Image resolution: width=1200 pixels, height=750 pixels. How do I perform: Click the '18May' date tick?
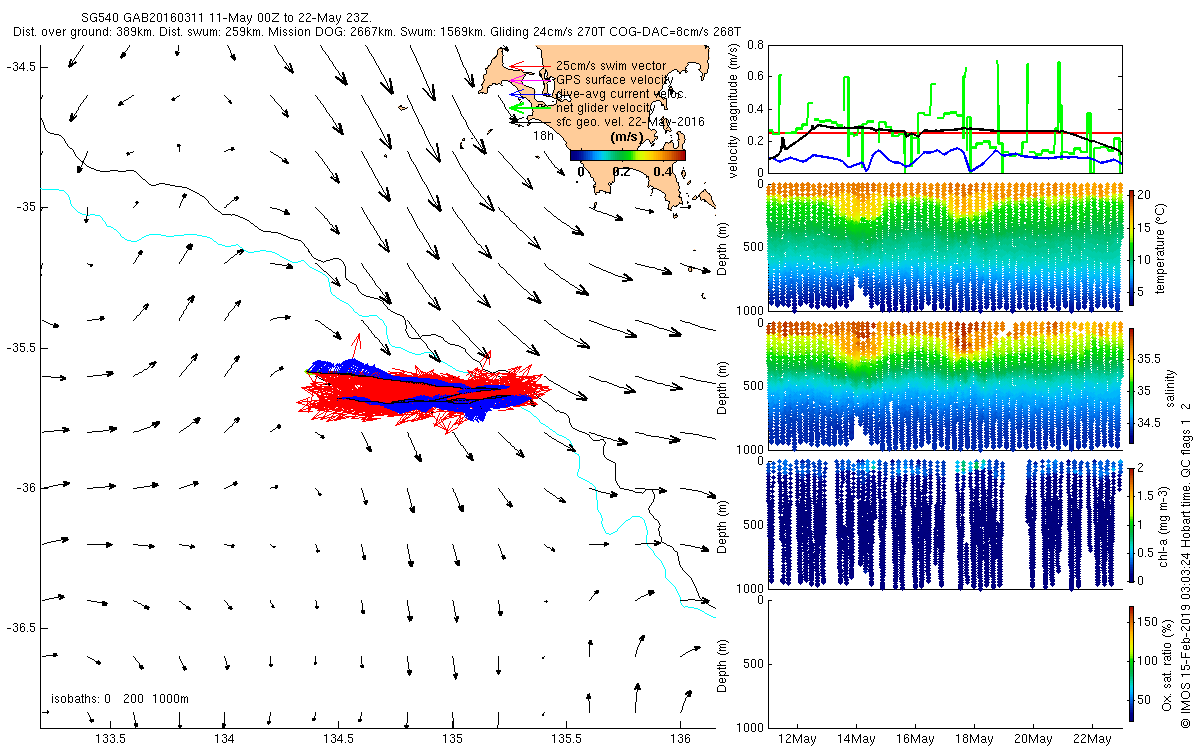point(975,739)
